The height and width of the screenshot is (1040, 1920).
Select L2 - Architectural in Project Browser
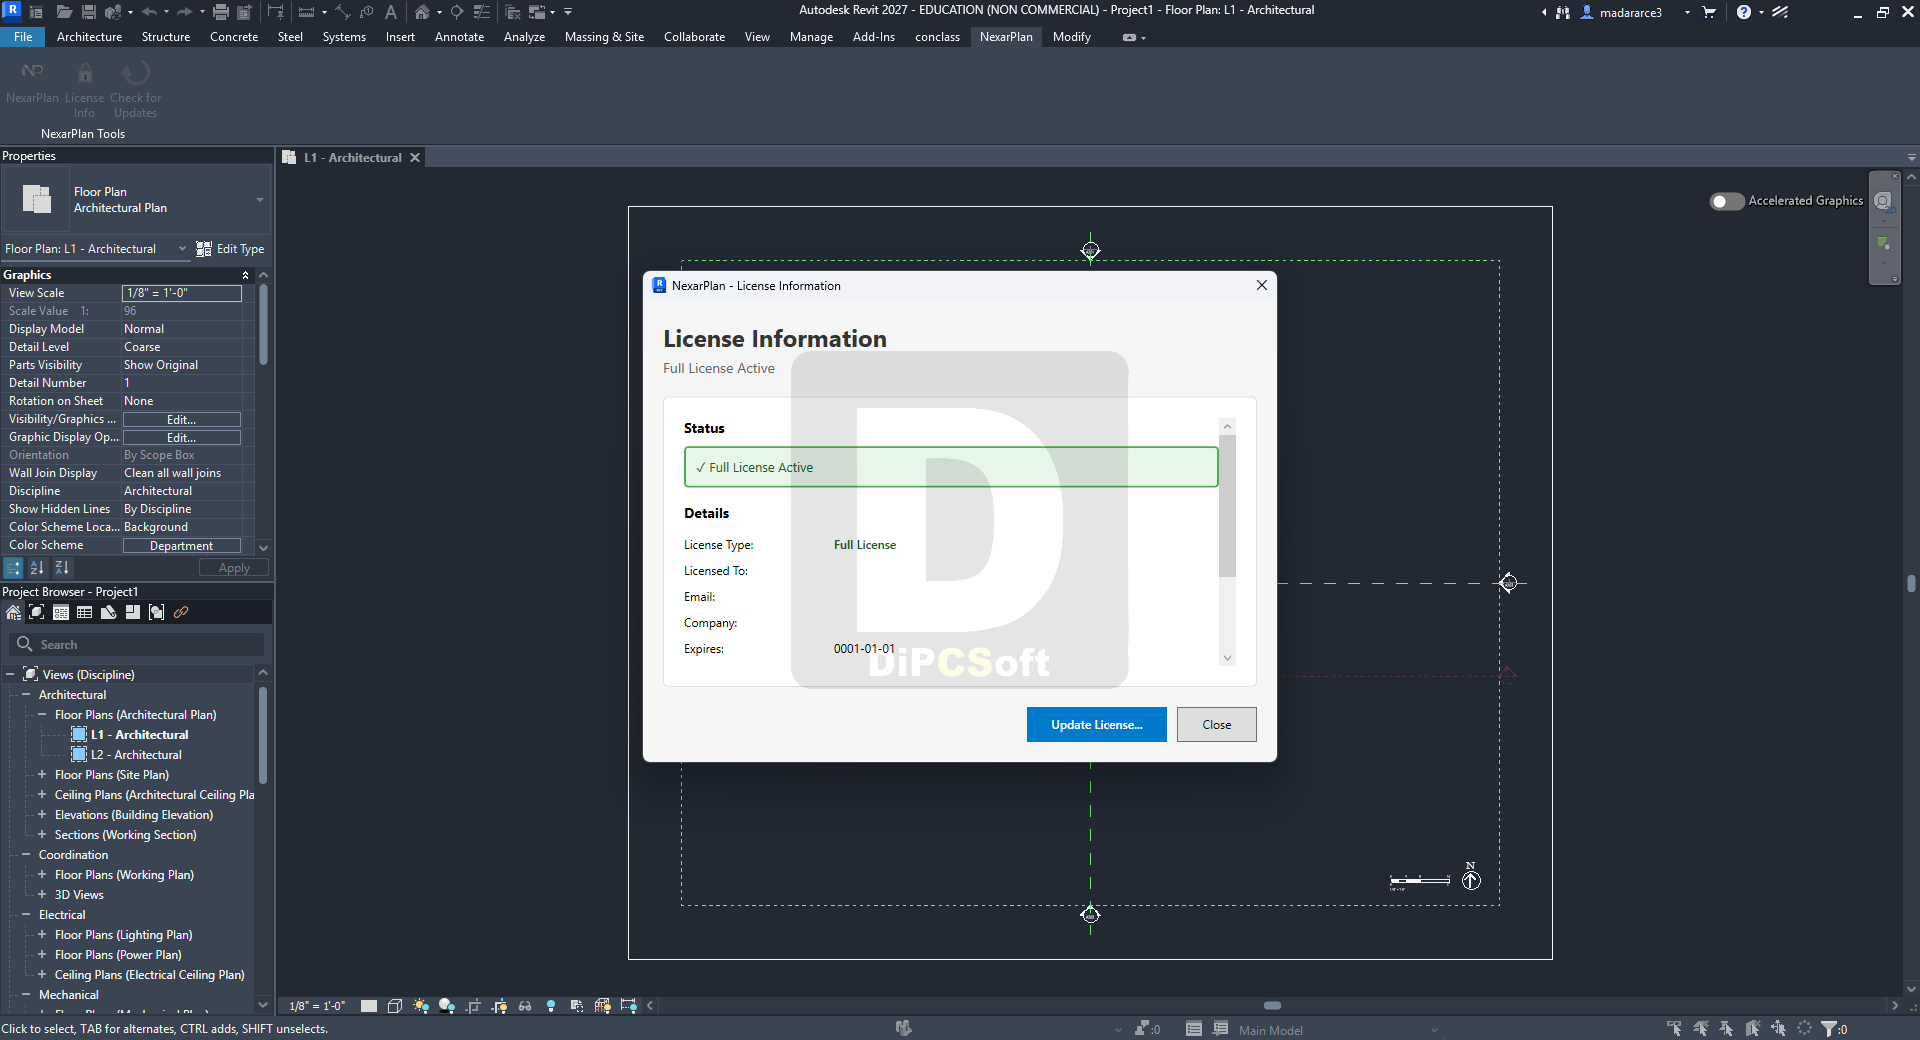click(x=136, y=755)
